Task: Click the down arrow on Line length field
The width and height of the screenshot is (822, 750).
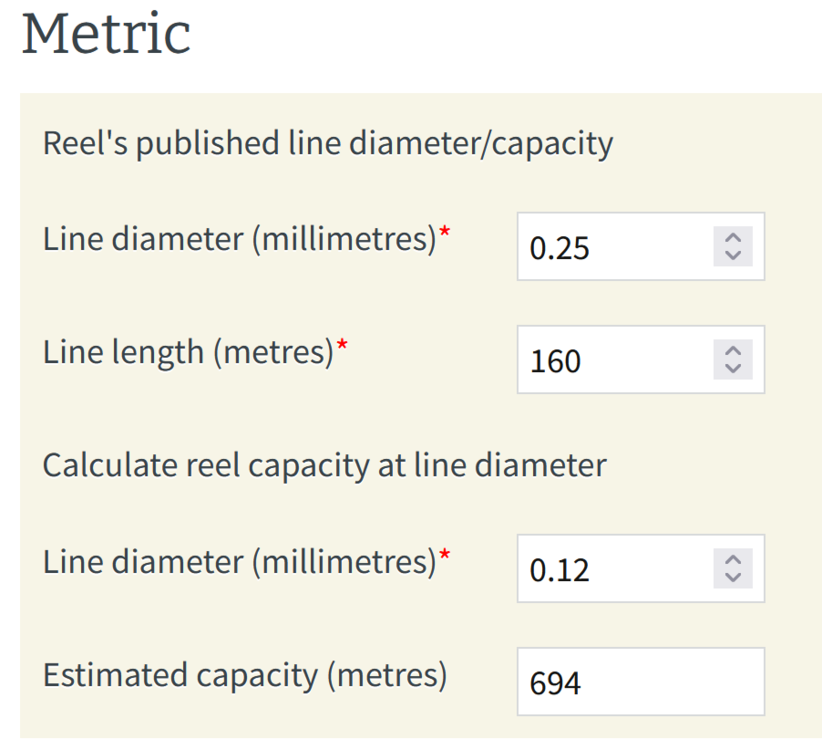Action: [x=733, y=369]
